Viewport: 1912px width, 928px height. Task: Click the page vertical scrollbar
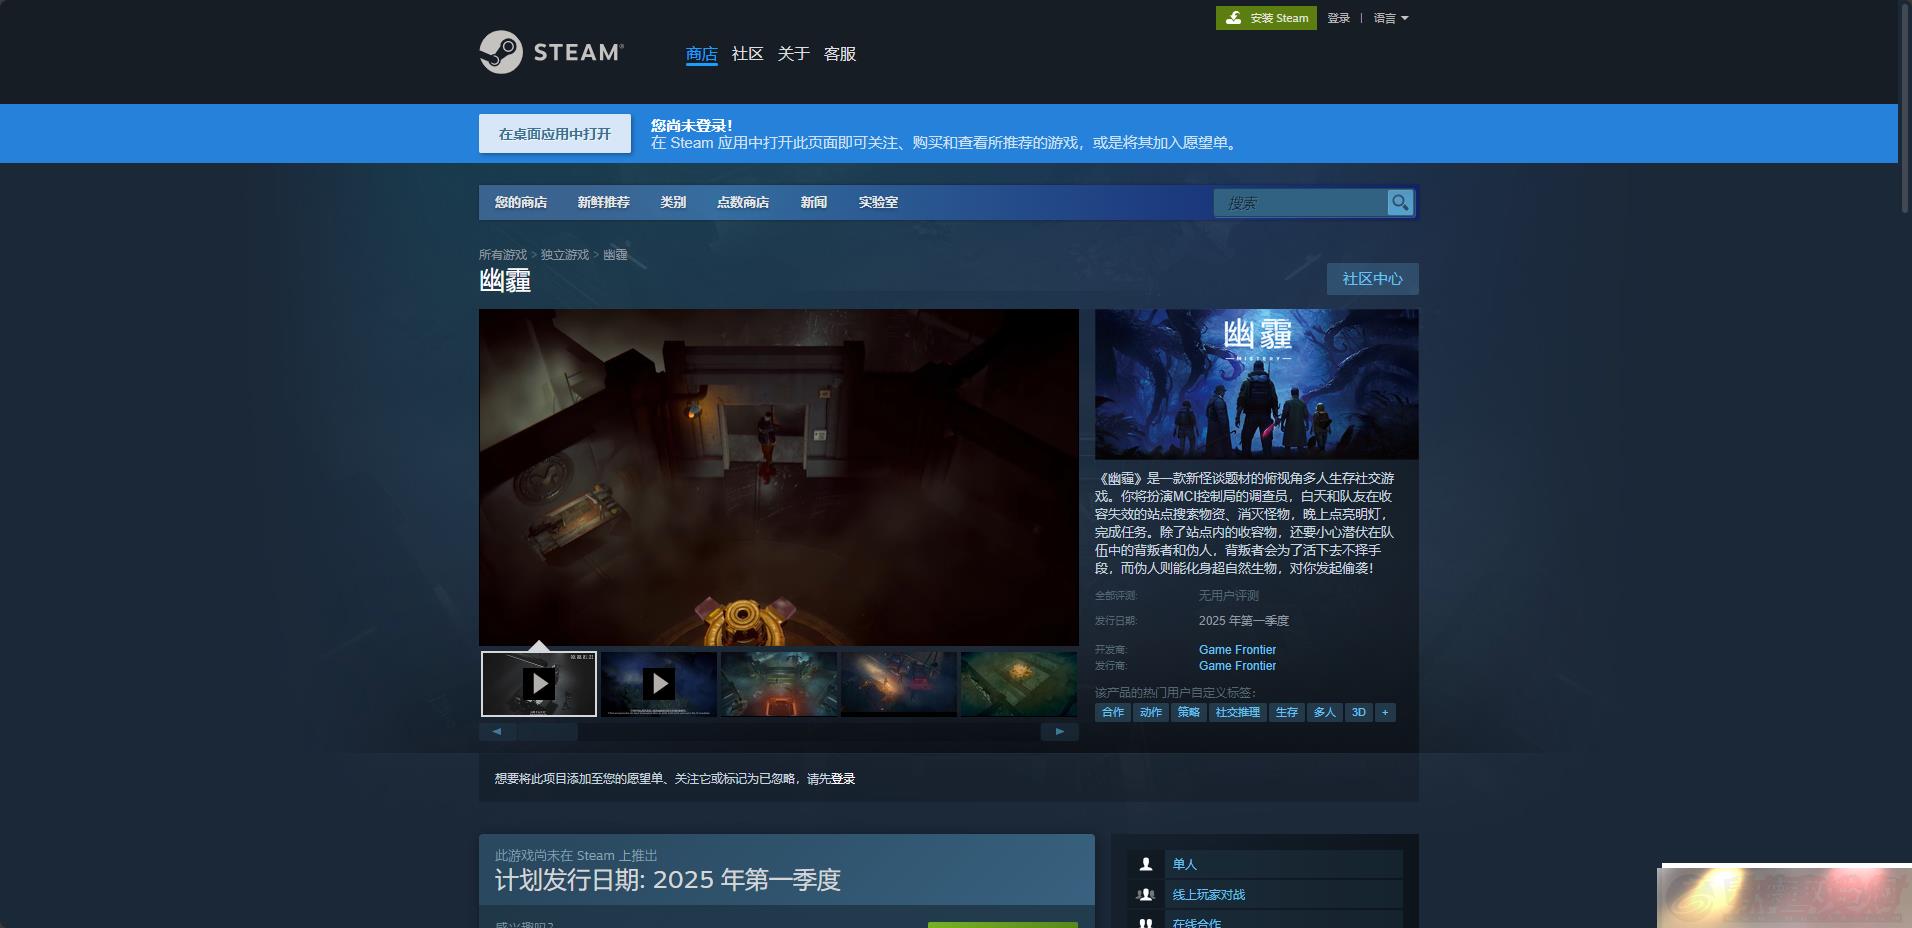tap(1905, 110)
